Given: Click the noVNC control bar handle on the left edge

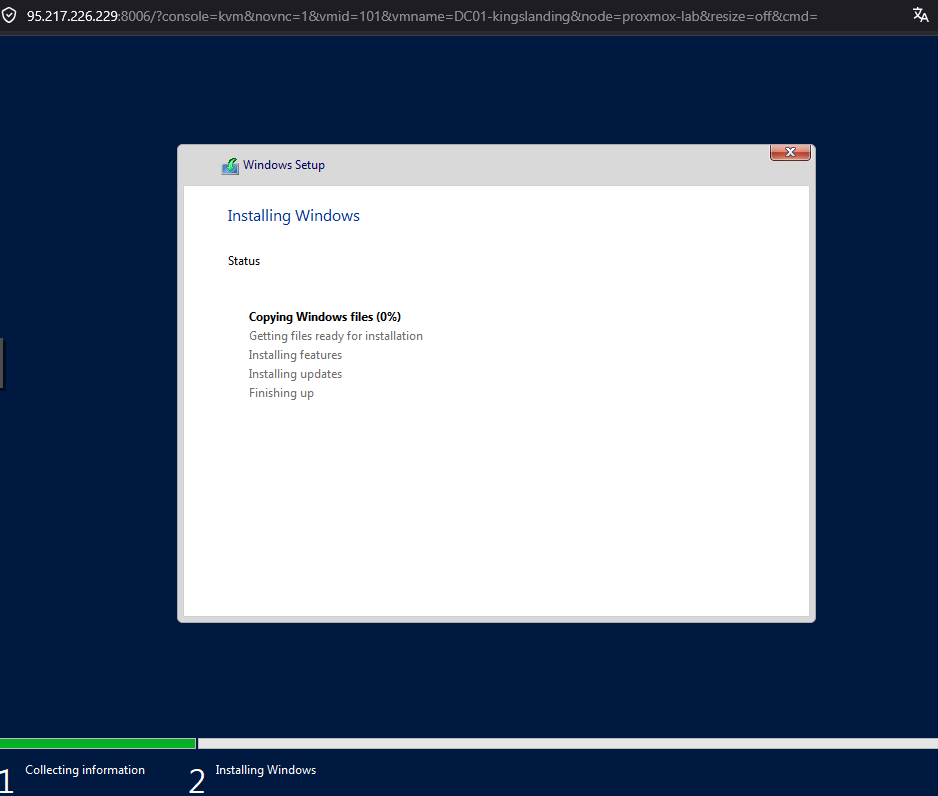Looking at the screenshot, I should (x=3, y=364).
